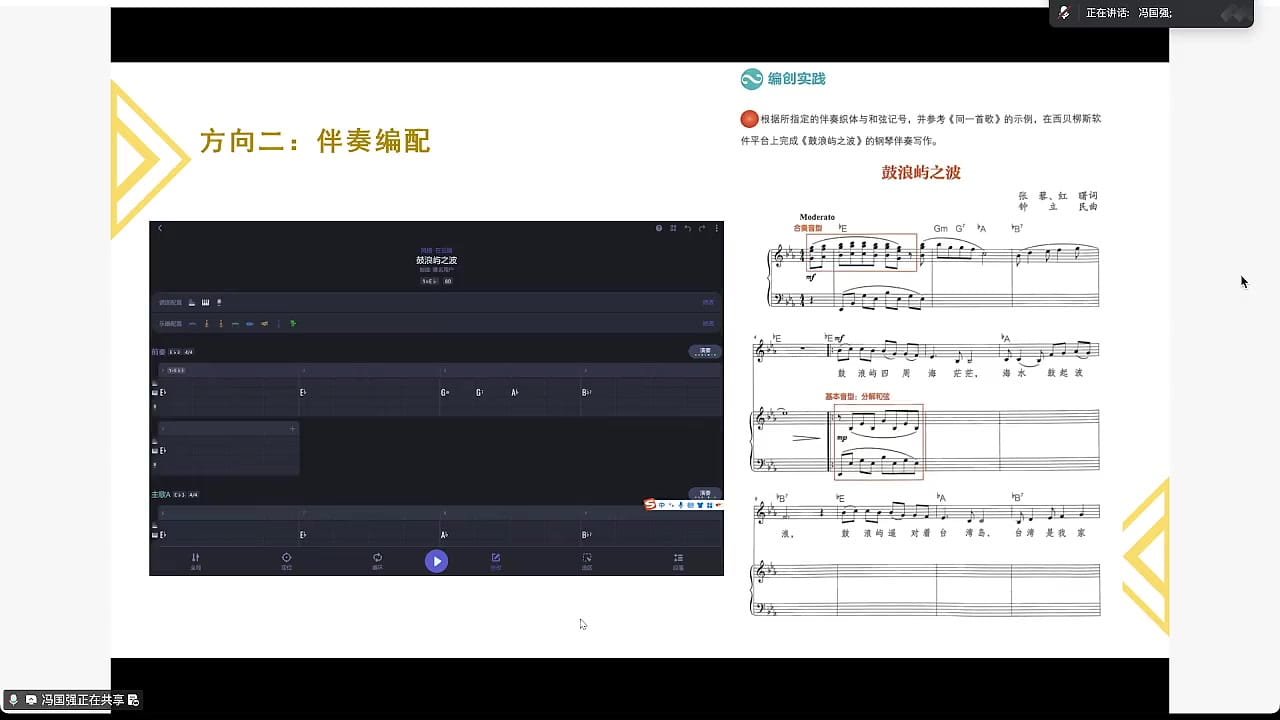Click the Sogou input method S icon
Viewport: 1280px width, 720px height.
click(x=650, y=505)
